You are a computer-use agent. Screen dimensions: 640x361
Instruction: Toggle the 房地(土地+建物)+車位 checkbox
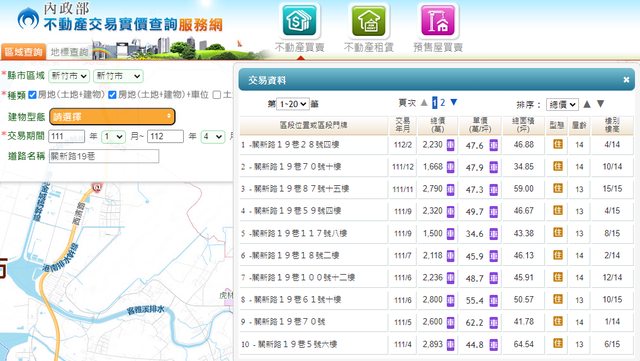tap(112, 95)
